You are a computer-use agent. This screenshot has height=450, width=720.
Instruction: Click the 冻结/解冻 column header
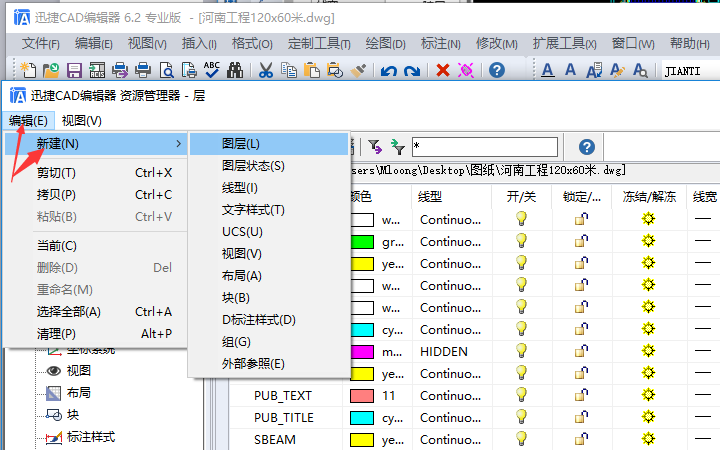click(x=649, y=197)
